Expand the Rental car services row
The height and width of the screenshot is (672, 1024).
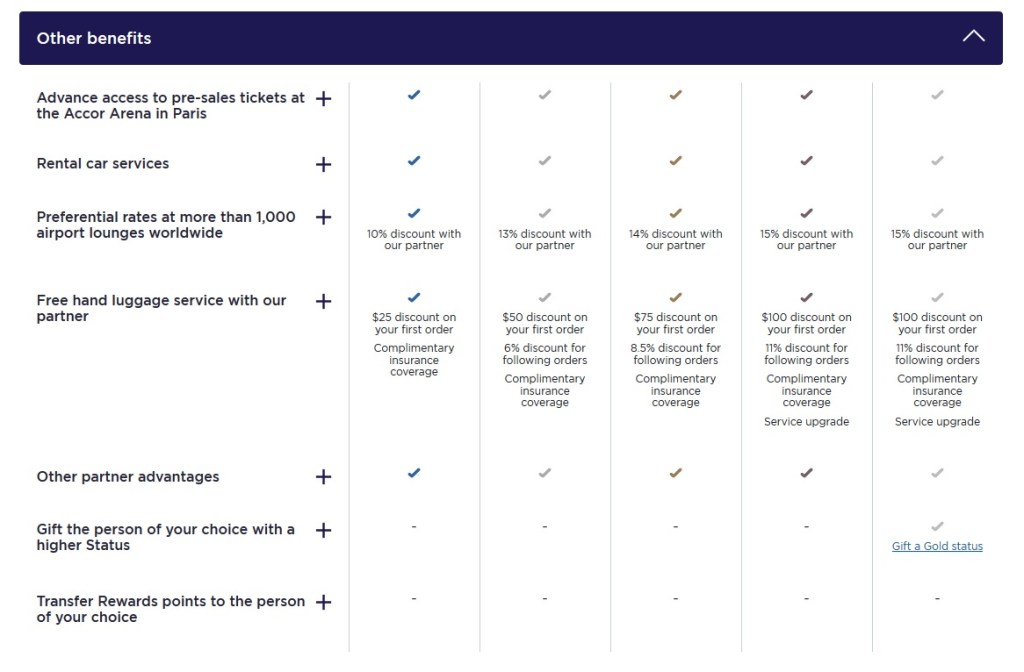coord(323,164)
